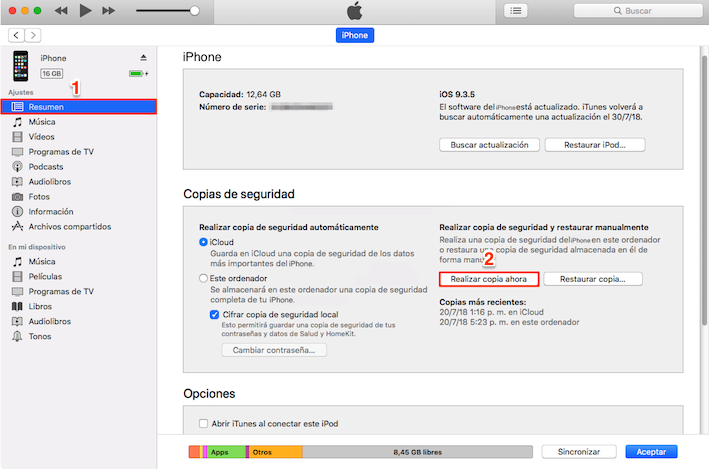
Task: Open Resumen in the Ajustes sidebar
Action: pyautogui.click(x=79, y=107)
